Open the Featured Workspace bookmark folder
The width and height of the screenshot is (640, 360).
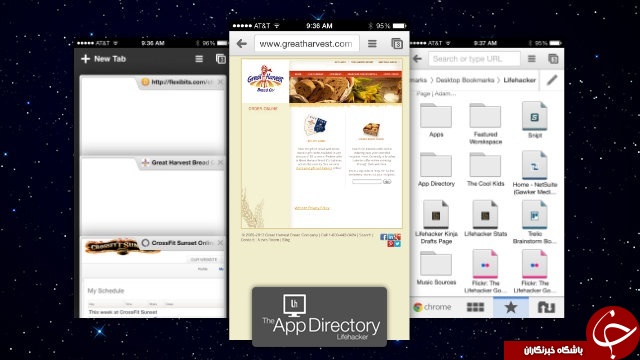point(485,124)
